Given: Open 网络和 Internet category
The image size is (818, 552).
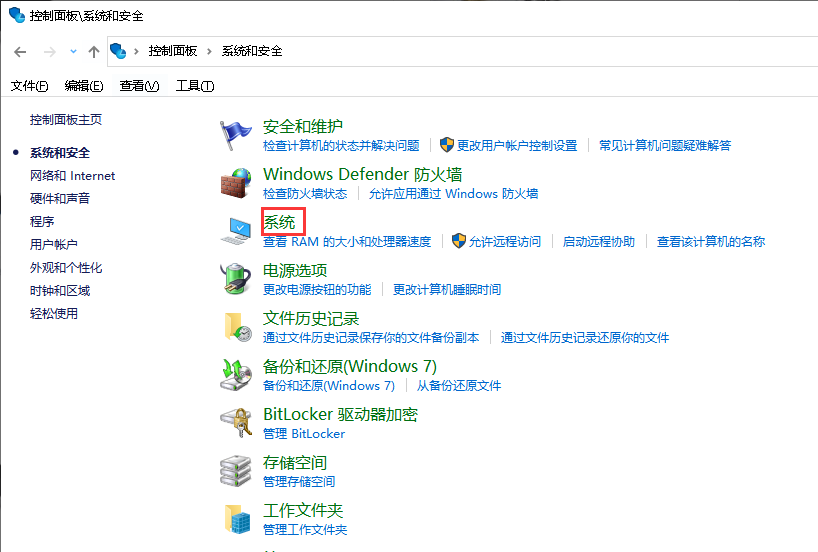Looking at the screenshot, I should (73, 176).
